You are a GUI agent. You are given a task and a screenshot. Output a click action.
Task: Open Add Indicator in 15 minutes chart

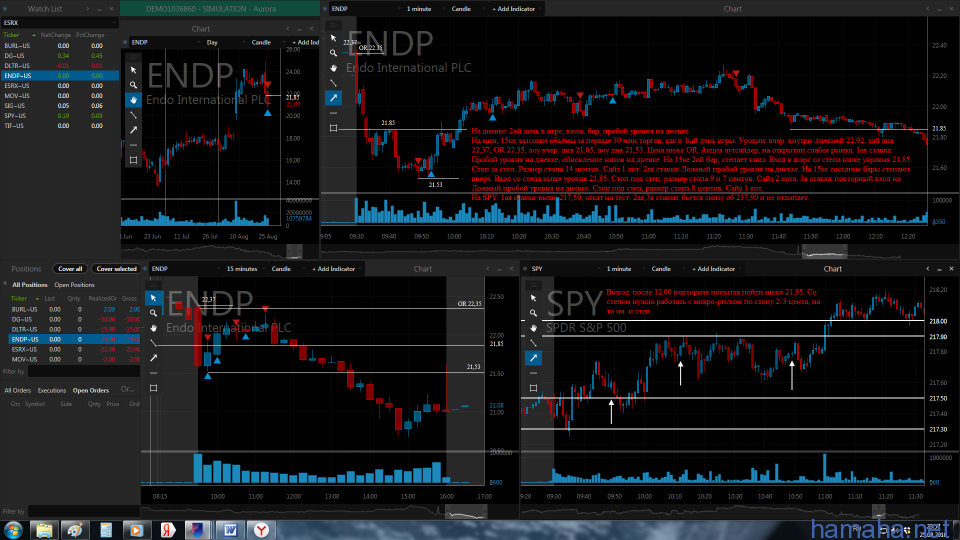335,269
